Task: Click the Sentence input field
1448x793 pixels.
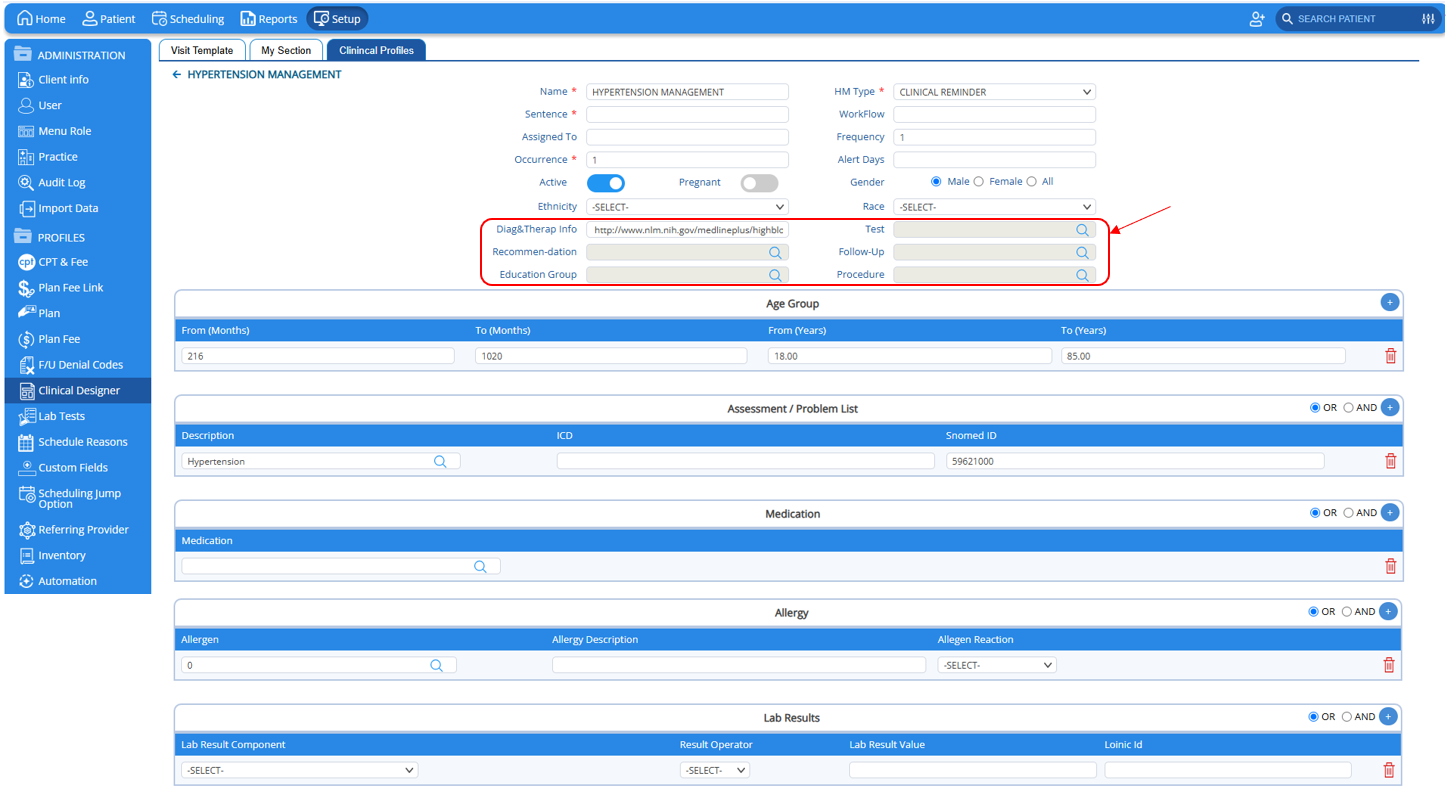Action: pyautogui.click(x=687, y=115)
